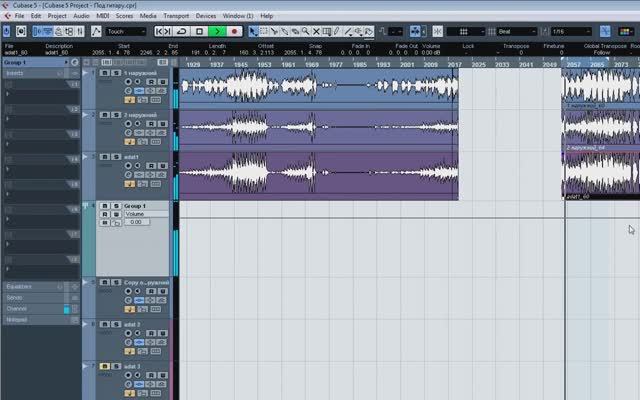Open the Group 1 Volume automation parameter dropdown
The height and width of the screenshot is (400, 640).
pos(146,214)
